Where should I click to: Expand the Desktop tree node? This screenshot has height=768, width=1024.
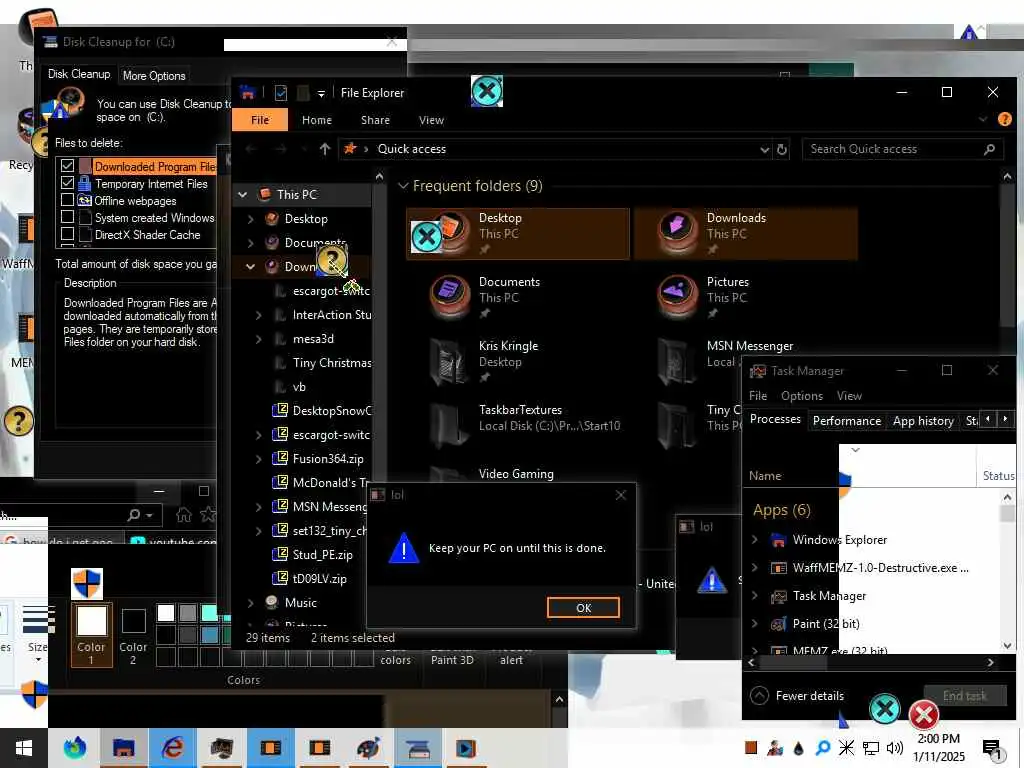251,219
